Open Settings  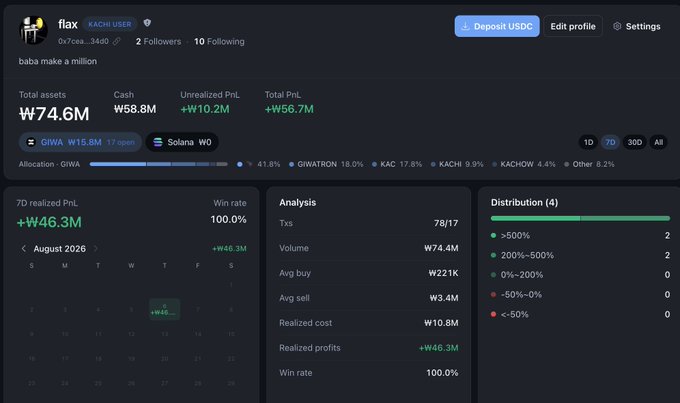click(x=637, y=26)
